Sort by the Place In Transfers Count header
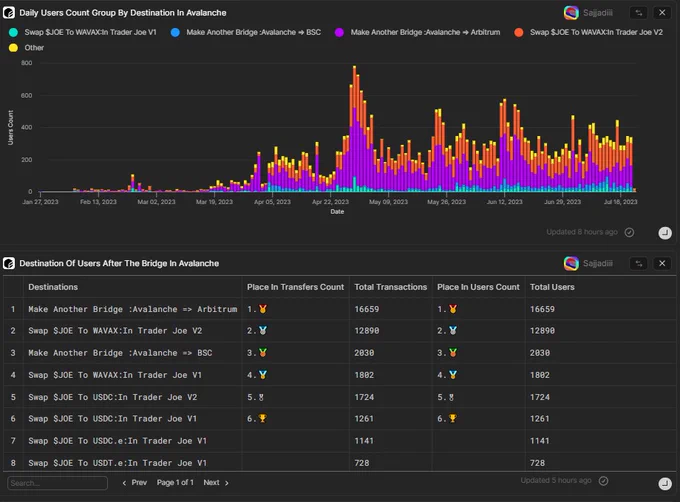The width and height of the screenshot is (680, 502). click(295, 287)
